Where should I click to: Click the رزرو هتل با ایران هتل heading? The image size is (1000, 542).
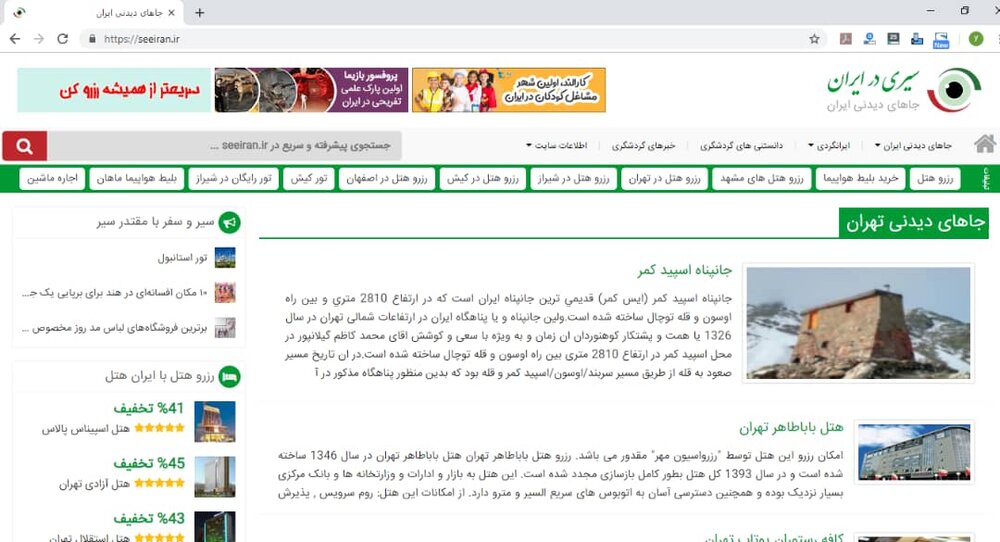click(x=159, y=376)
